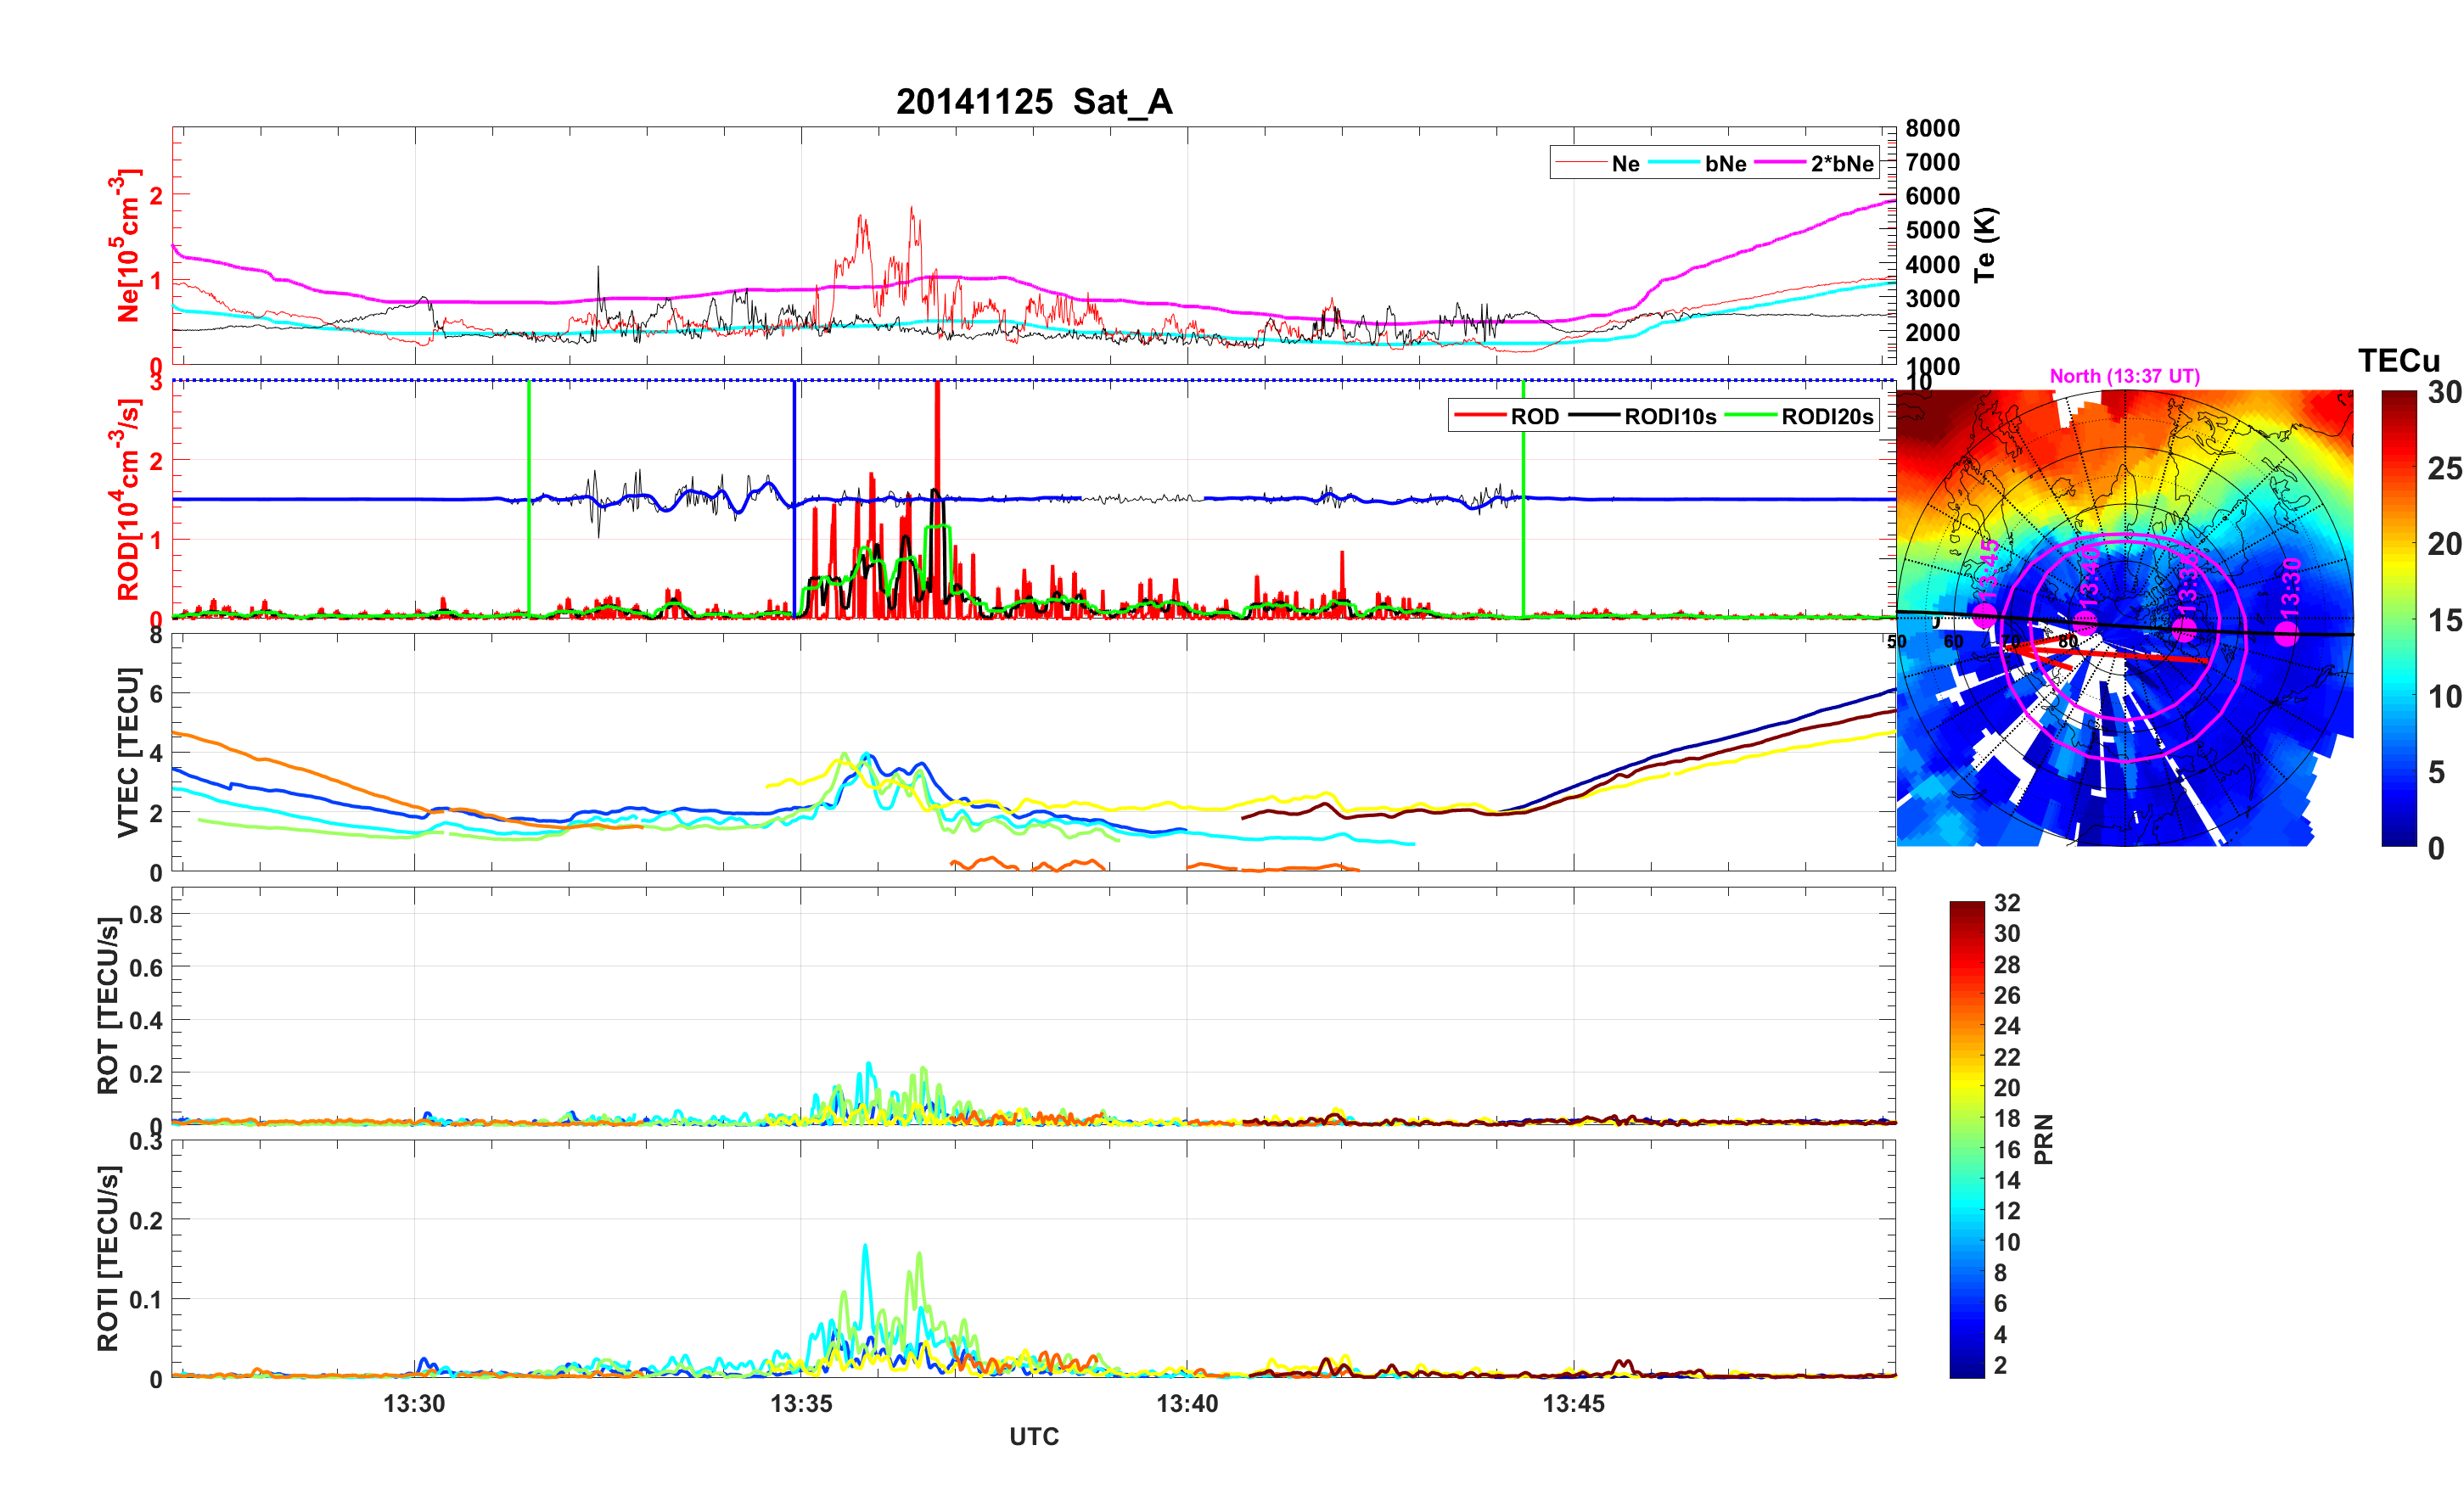The width and height of the screenshot is (2464, 1490).
Task: Click the 2*bNe magenta legend entry
Action: pyautogui.click(x=1841, y=164)
